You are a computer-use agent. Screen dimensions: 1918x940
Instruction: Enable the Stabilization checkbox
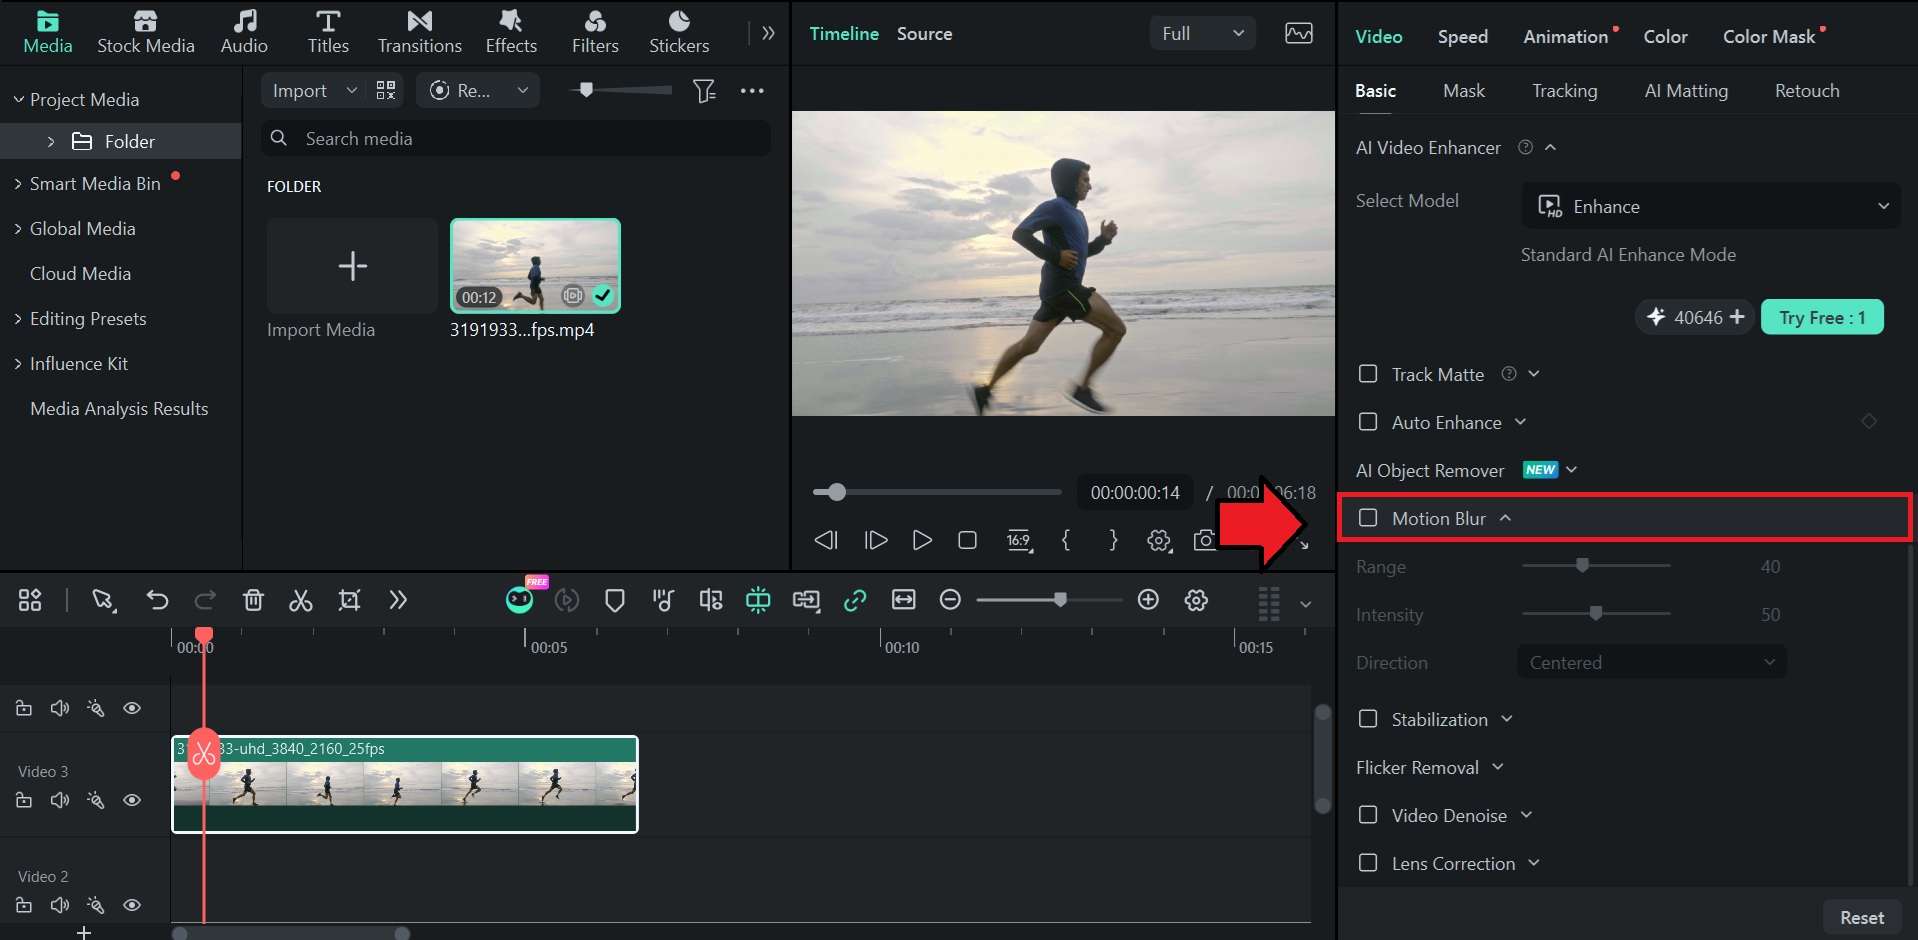coord(1368,719)
